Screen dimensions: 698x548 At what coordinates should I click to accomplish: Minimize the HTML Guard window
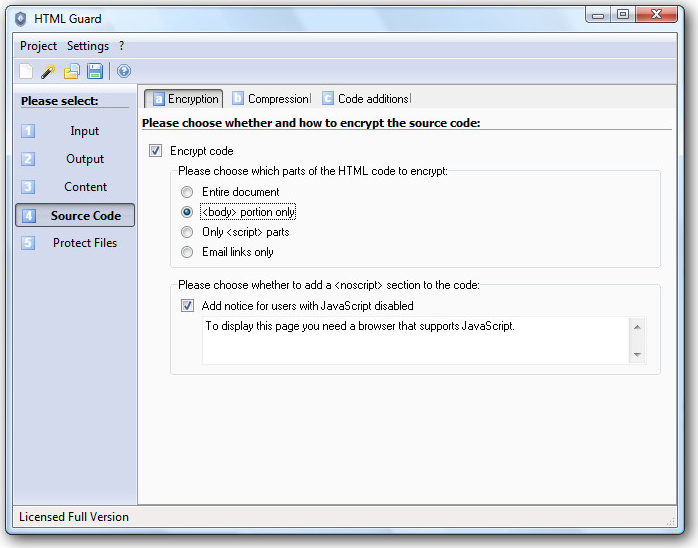pyautogui.click(x=598, y=15)
